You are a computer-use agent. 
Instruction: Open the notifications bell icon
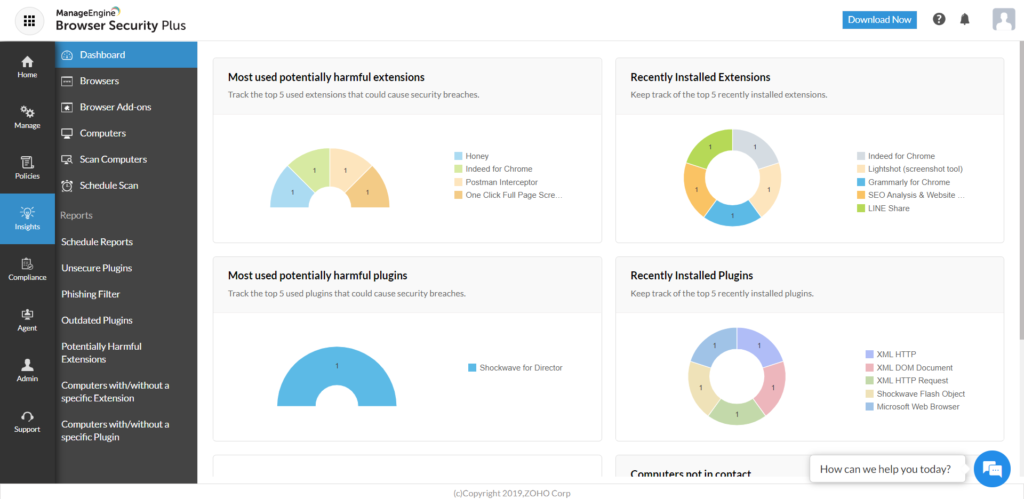coord(965,19)
